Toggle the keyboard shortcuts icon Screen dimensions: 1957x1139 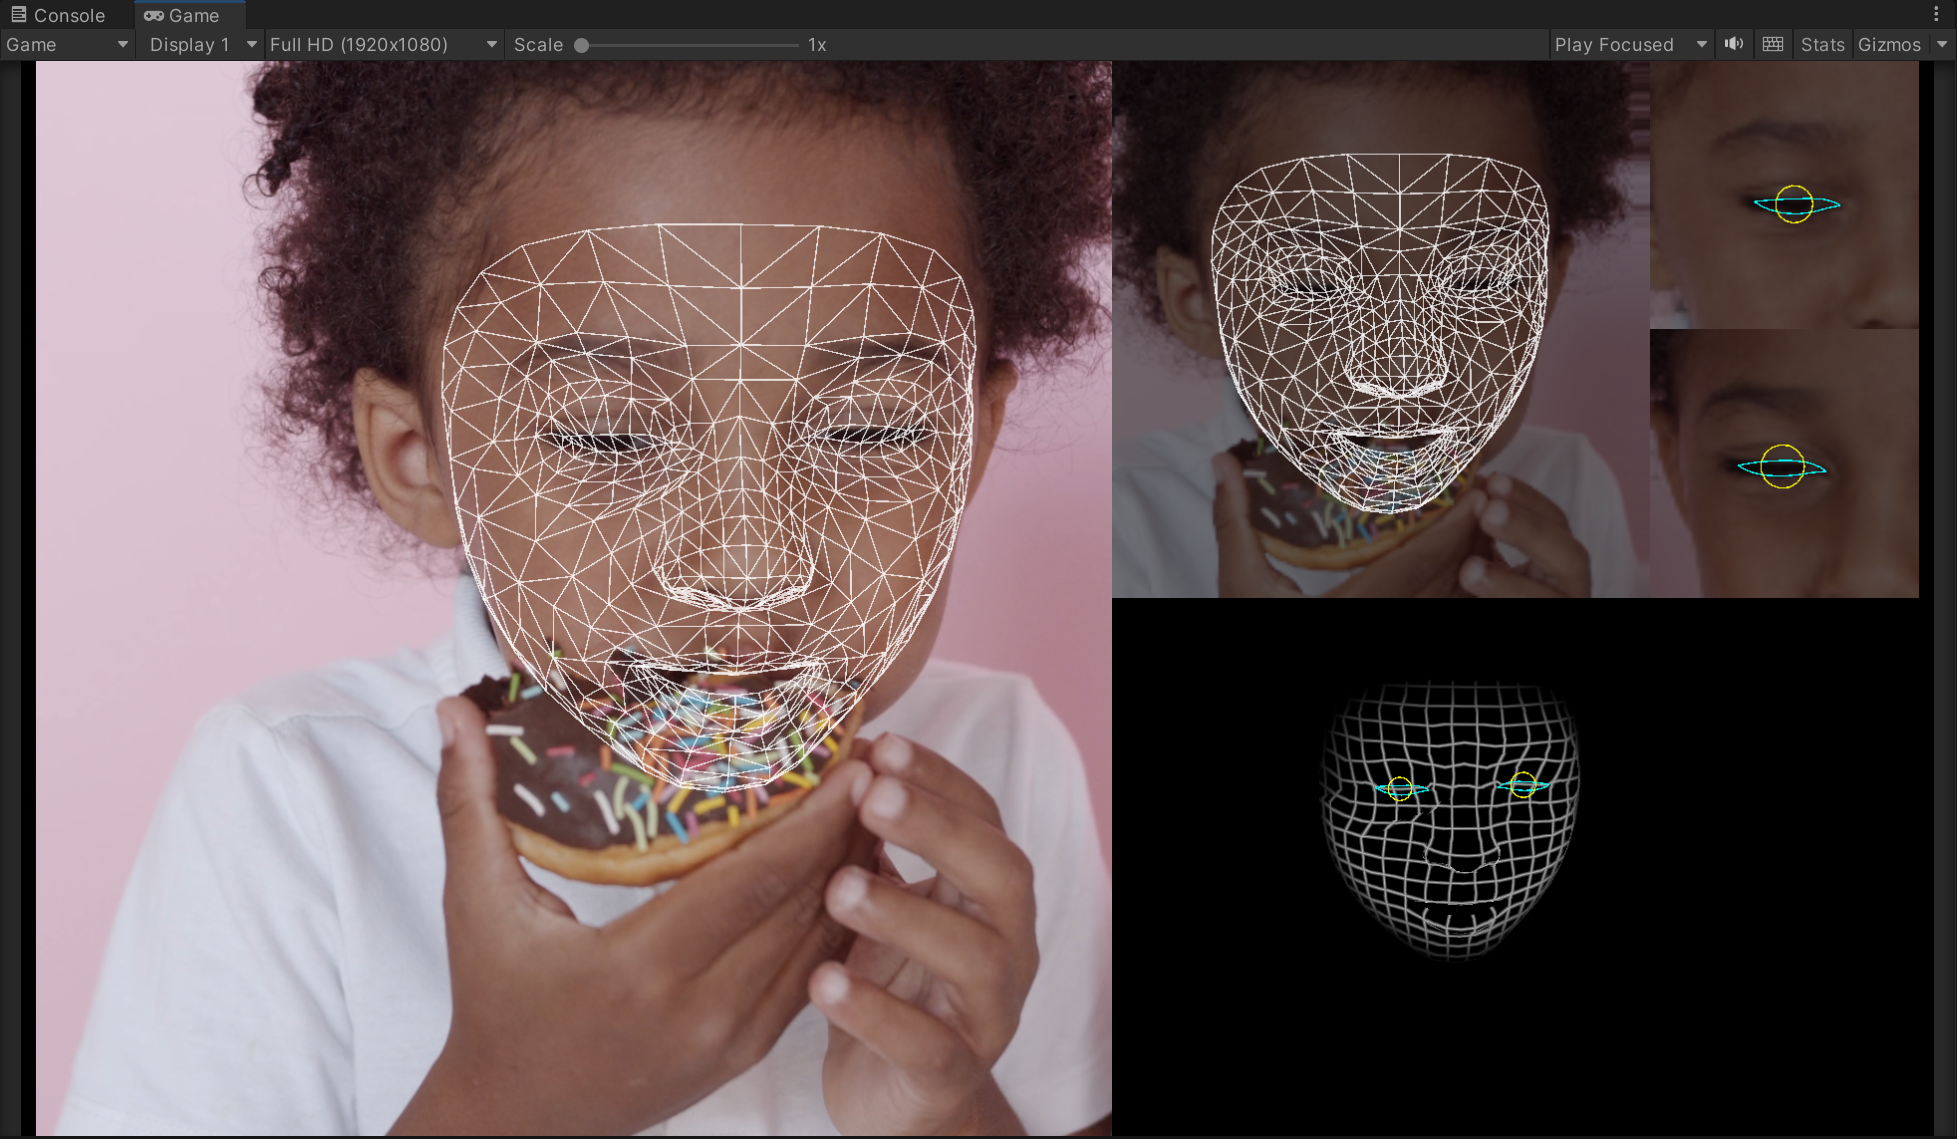(x=1773, y=44)
